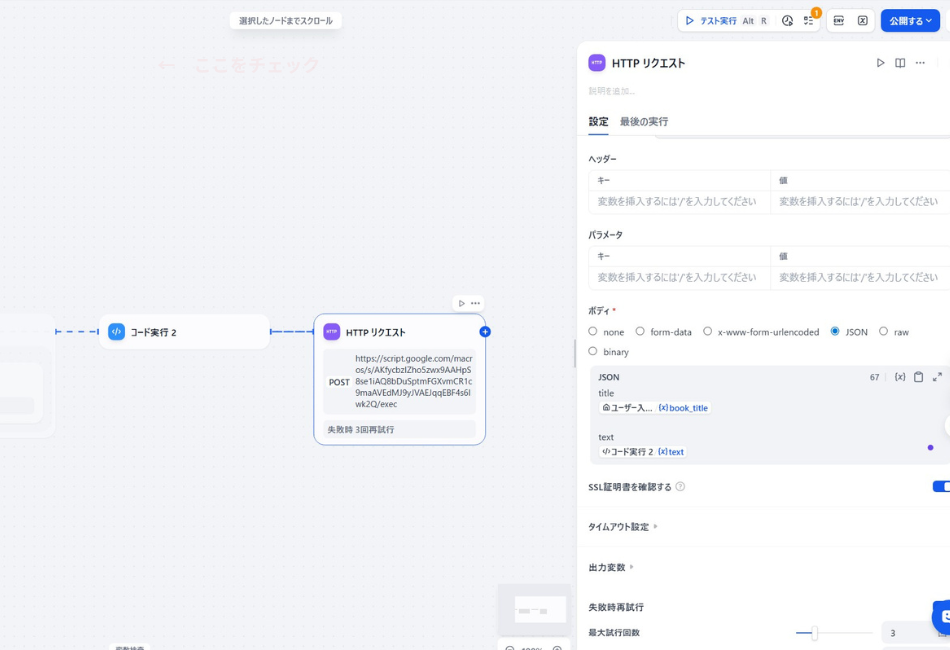Choose the raw body type option
The image size is (950, 650).
point(883,332)
